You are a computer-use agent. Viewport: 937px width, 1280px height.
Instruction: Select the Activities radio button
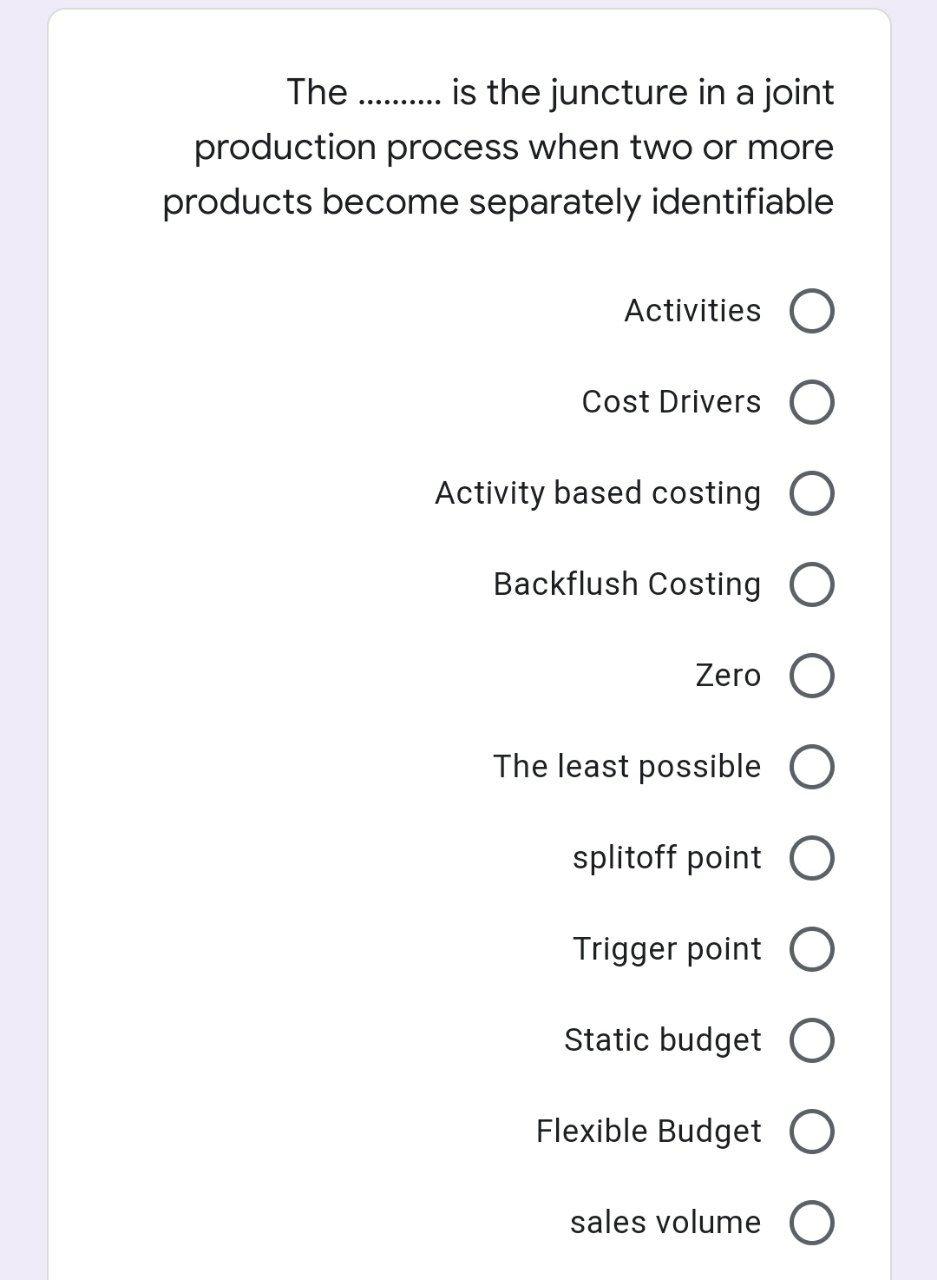point(810,311)
